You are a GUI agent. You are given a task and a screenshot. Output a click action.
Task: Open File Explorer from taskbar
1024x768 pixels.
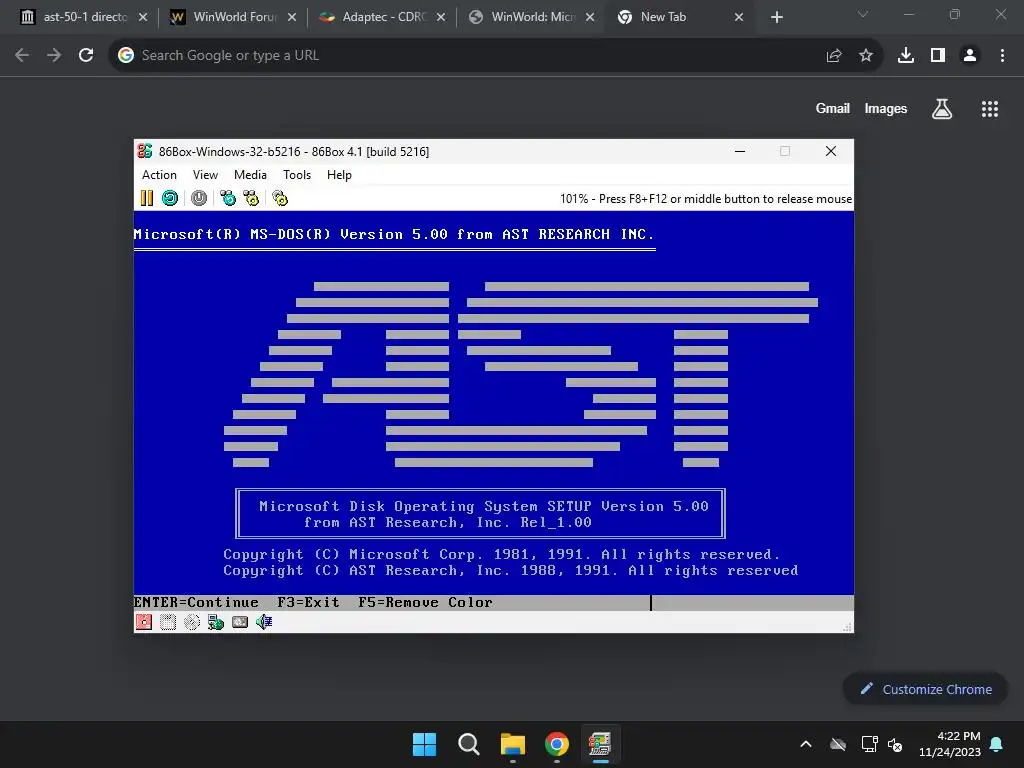(513, 744)
